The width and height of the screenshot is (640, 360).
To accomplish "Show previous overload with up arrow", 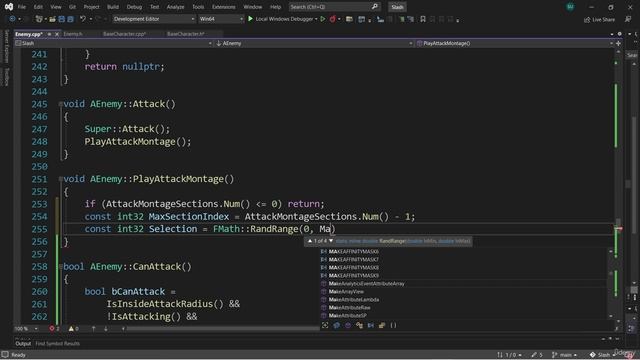I will pyautogui.click(x=310, y=241).
